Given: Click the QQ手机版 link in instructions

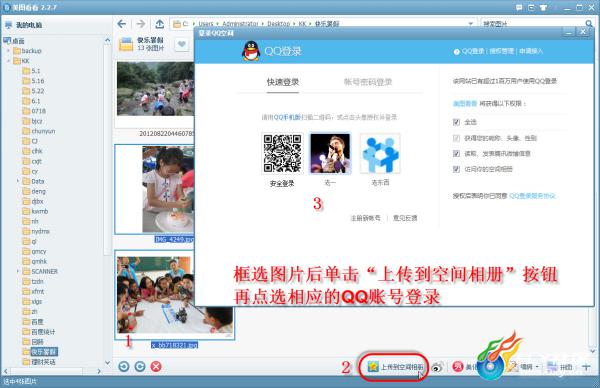Looking at the screenshot, I should click(287, 117).
